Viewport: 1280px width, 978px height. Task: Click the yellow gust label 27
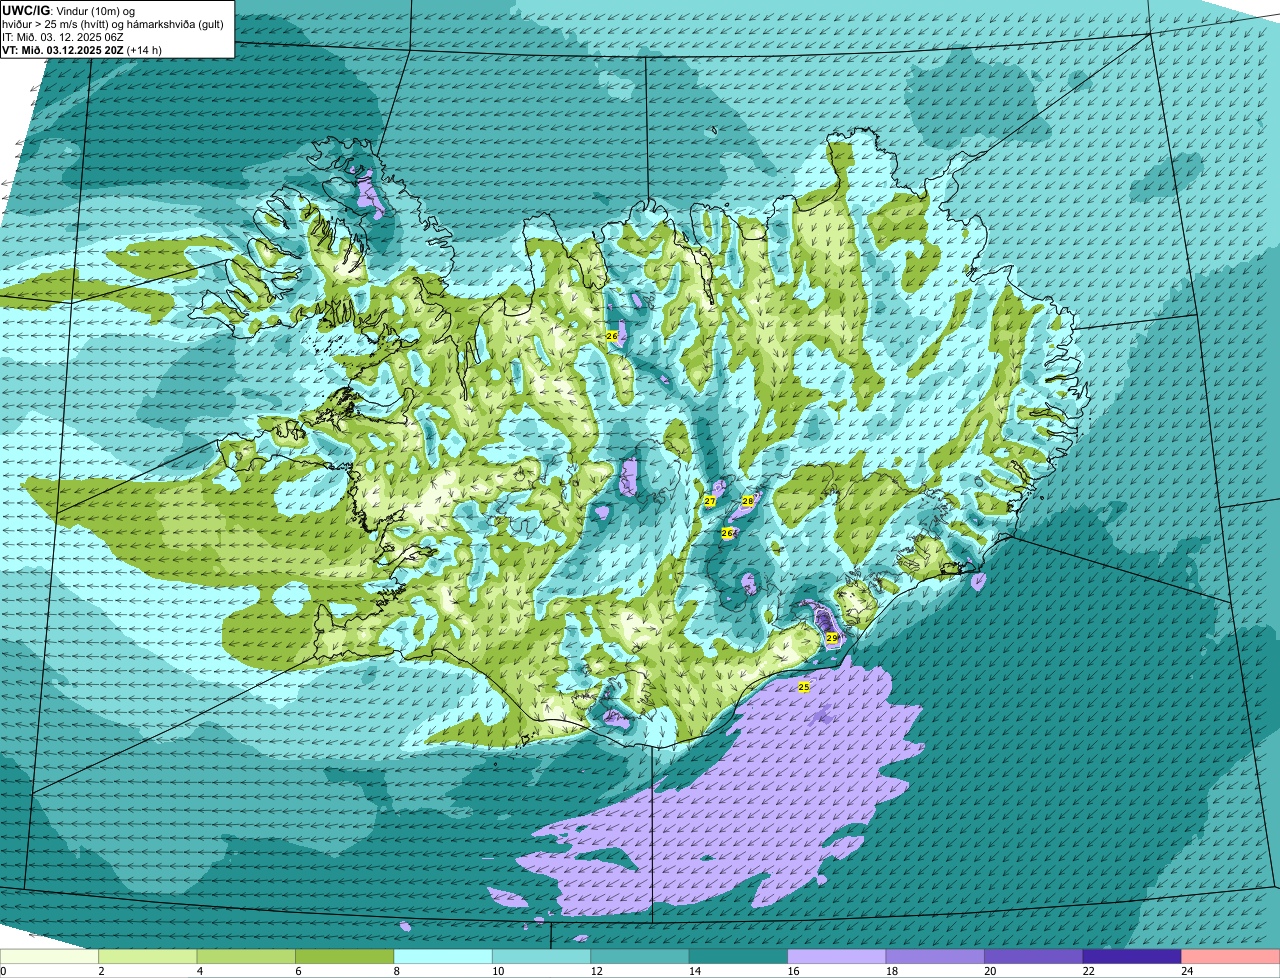point(710,501)
